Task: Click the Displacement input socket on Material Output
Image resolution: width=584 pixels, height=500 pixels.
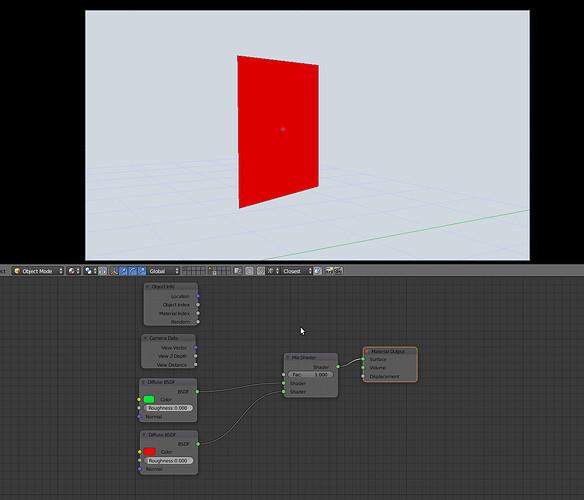Action: click(x=363, y=376)
